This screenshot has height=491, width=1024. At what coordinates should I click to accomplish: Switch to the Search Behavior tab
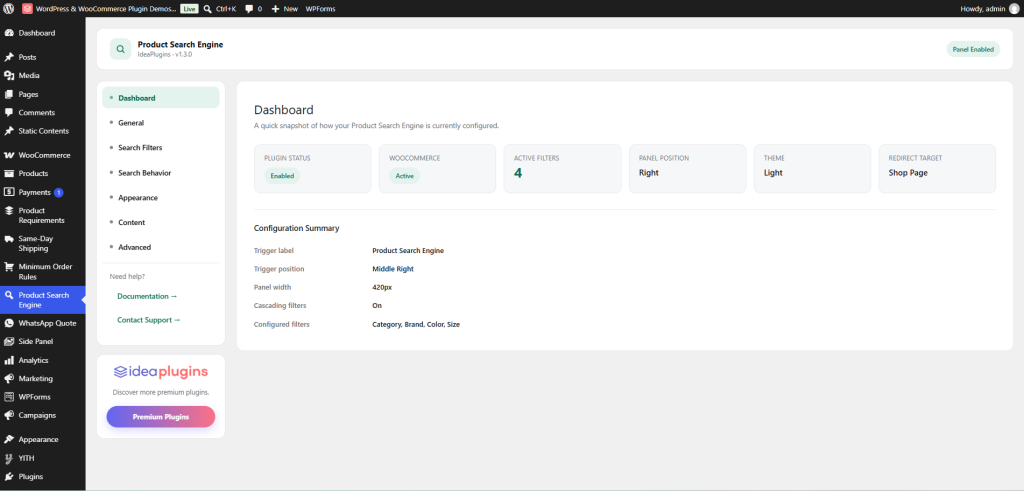point(161,173)
